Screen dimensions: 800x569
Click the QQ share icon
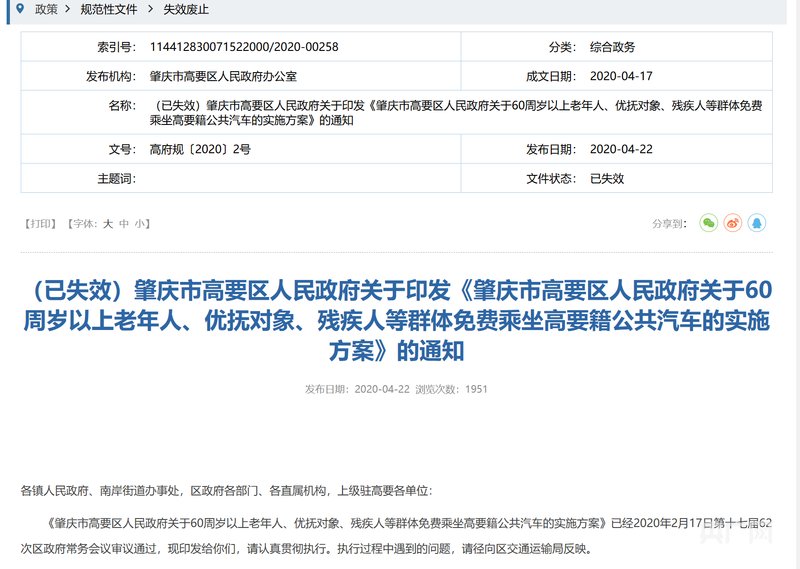[x=757, y=223]
